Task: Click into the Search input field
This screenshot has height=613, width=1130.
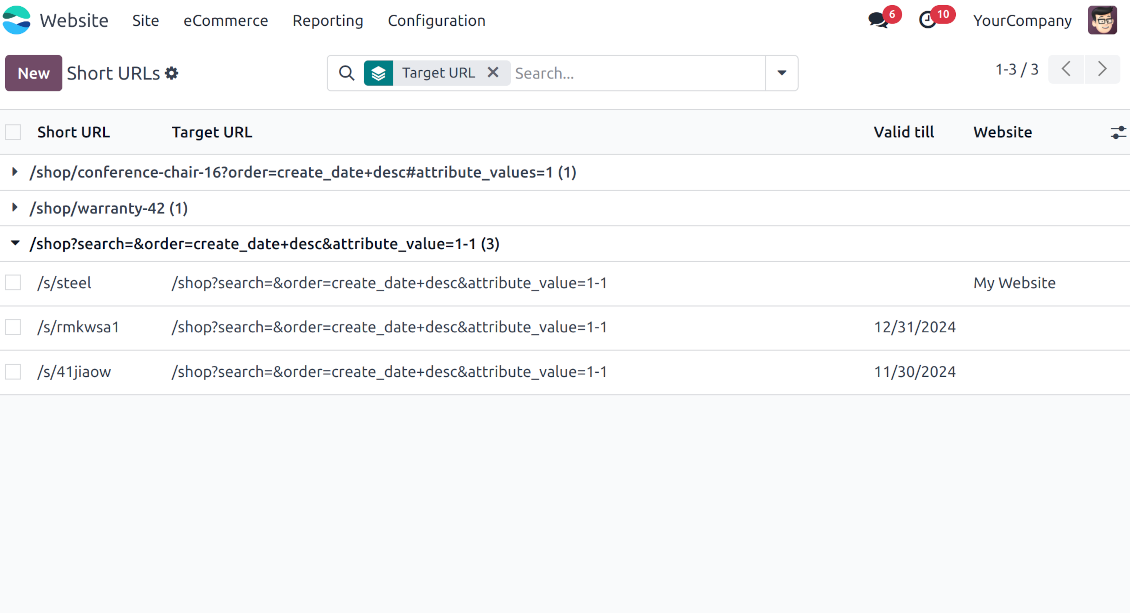Action: [635, 73]
